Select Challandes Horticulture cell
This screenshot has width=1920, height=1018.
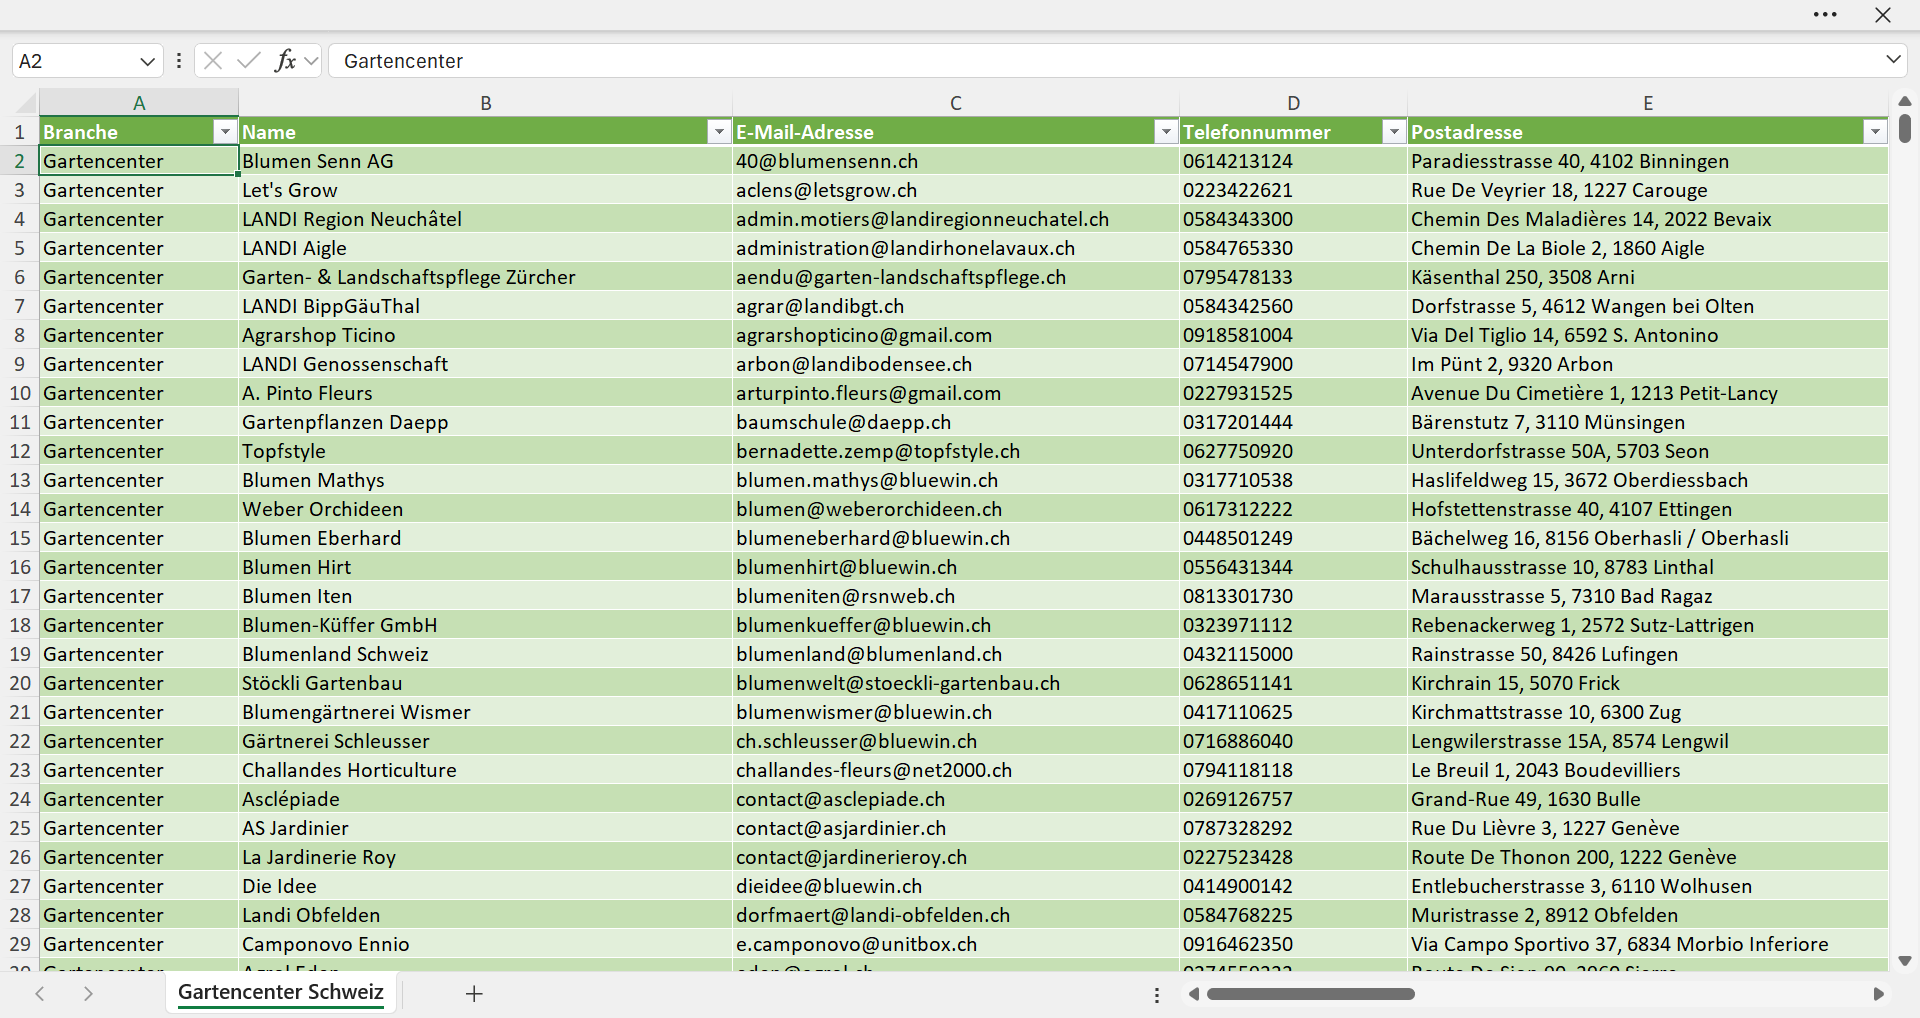click(x=486, y=770)
